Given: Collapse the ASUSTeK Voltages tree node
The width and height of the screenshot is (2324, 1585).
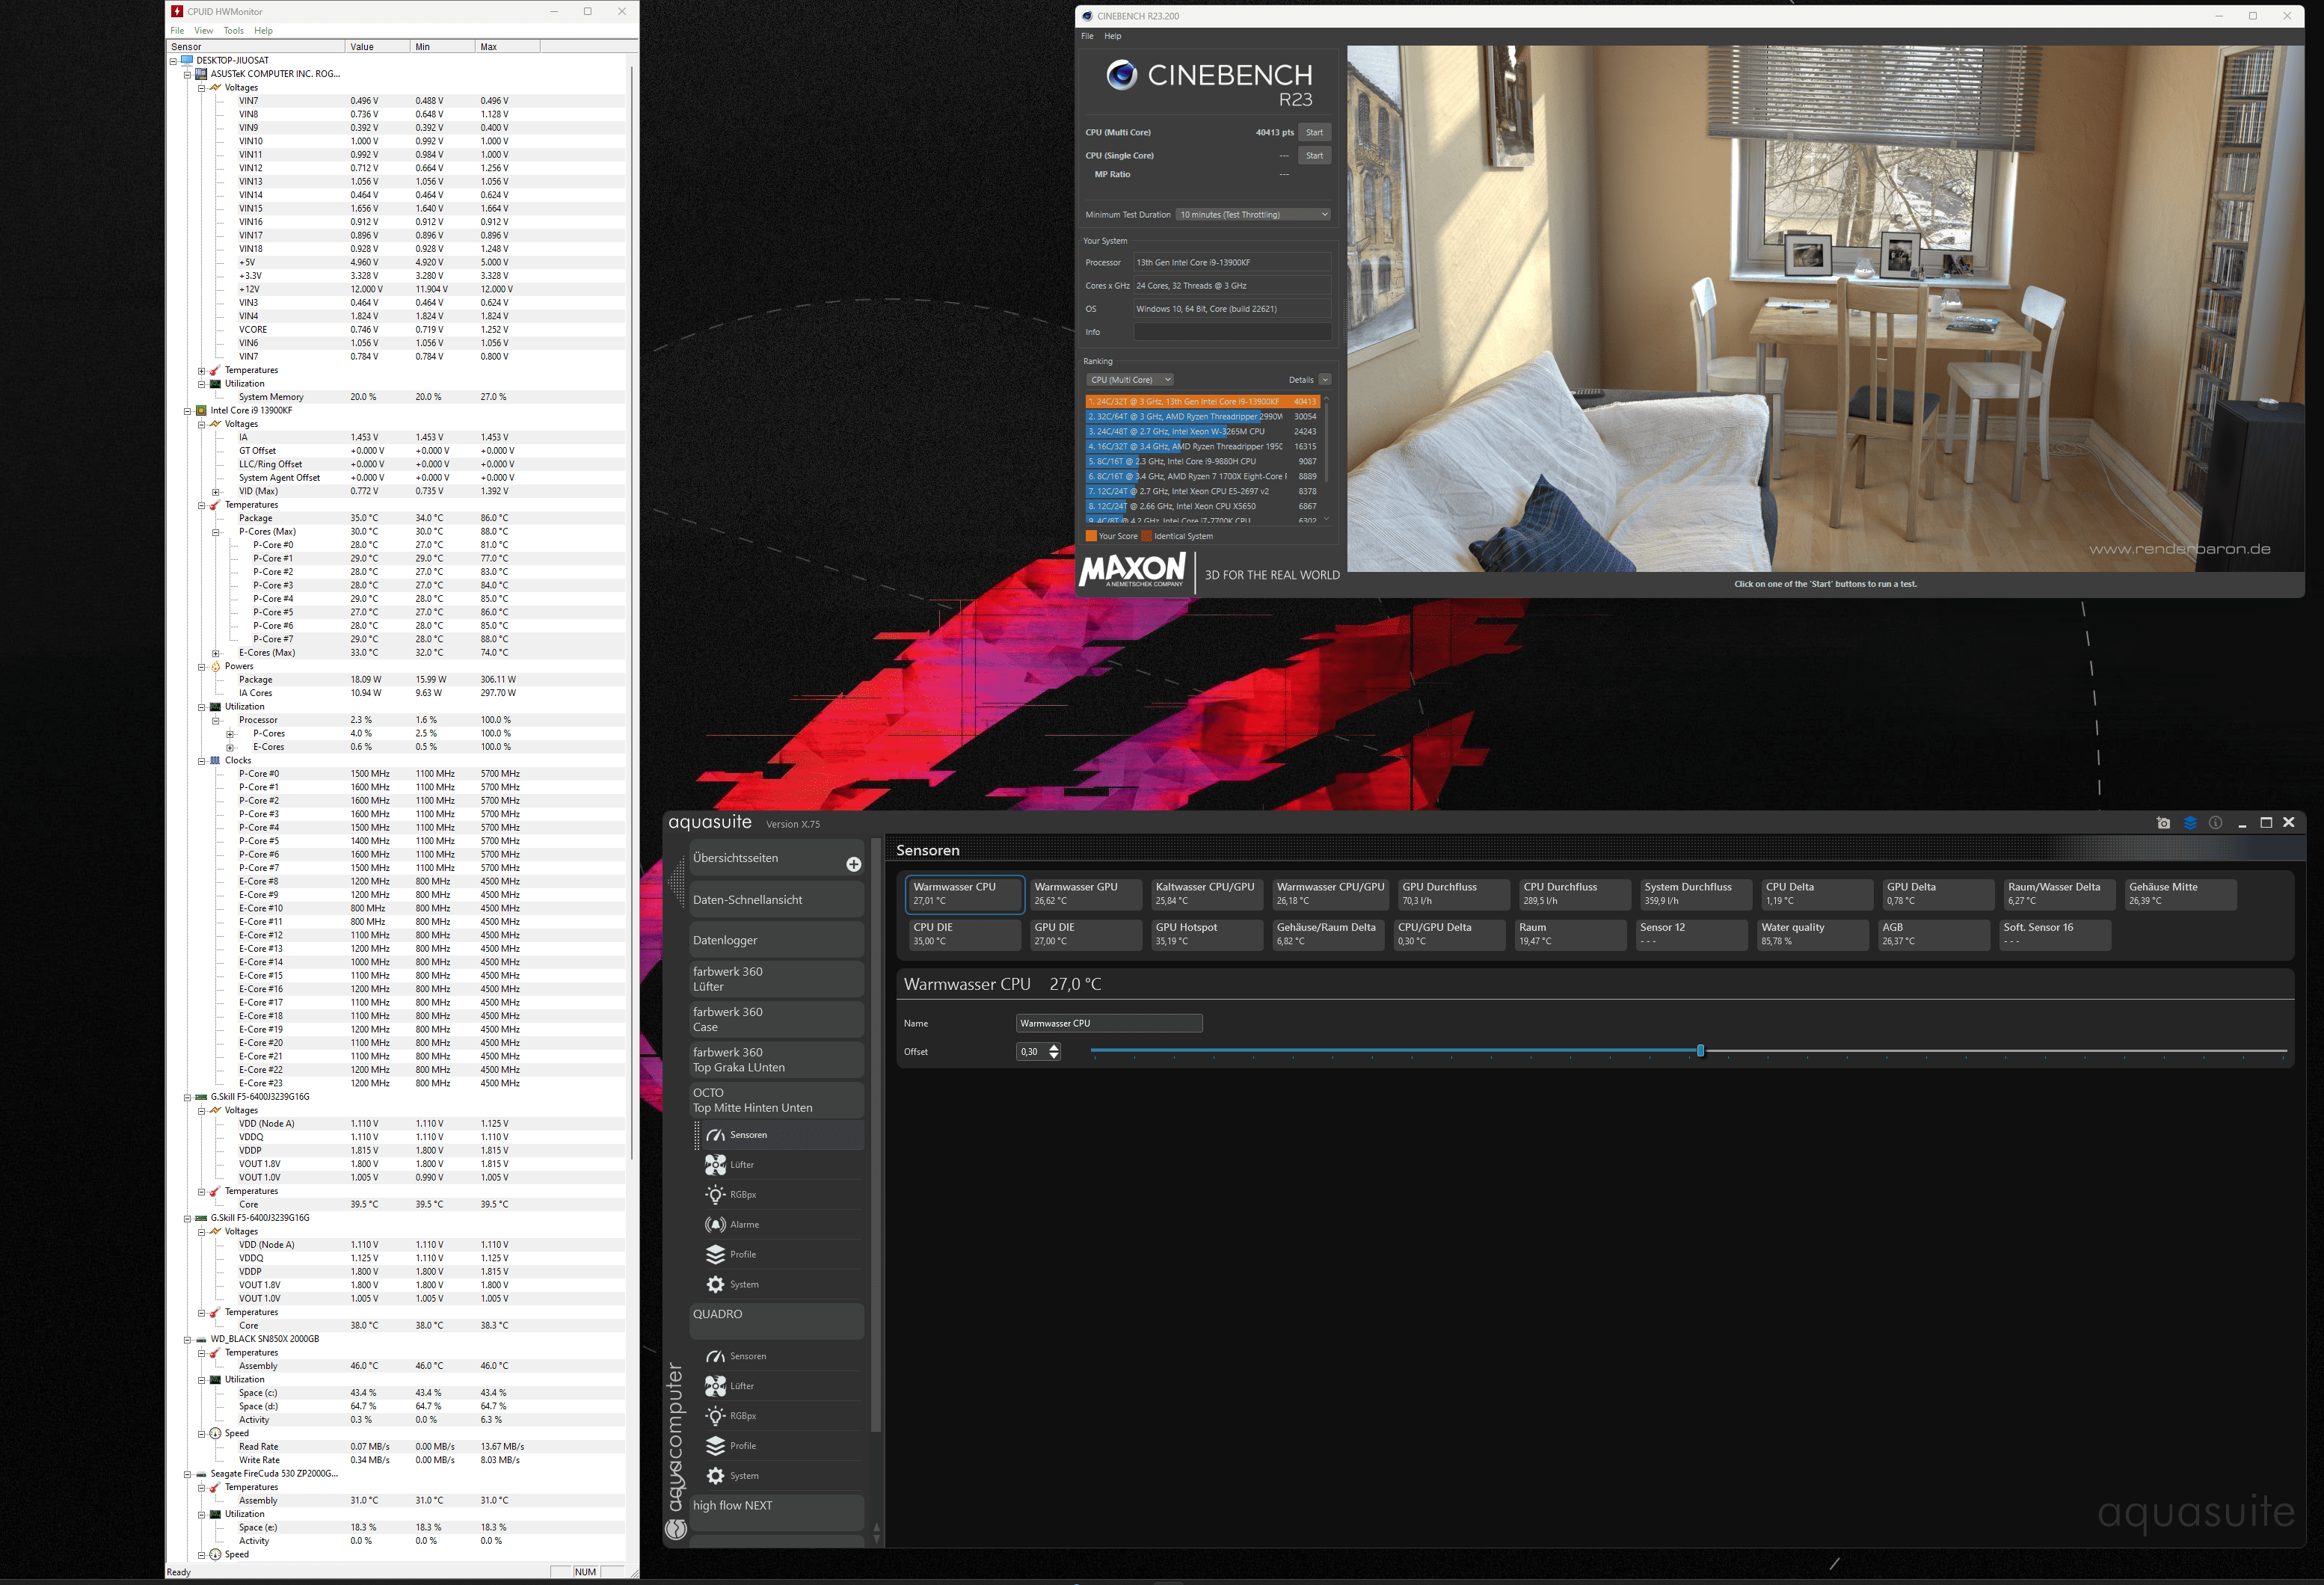Looking at the screenshot, I should (201, 88).
